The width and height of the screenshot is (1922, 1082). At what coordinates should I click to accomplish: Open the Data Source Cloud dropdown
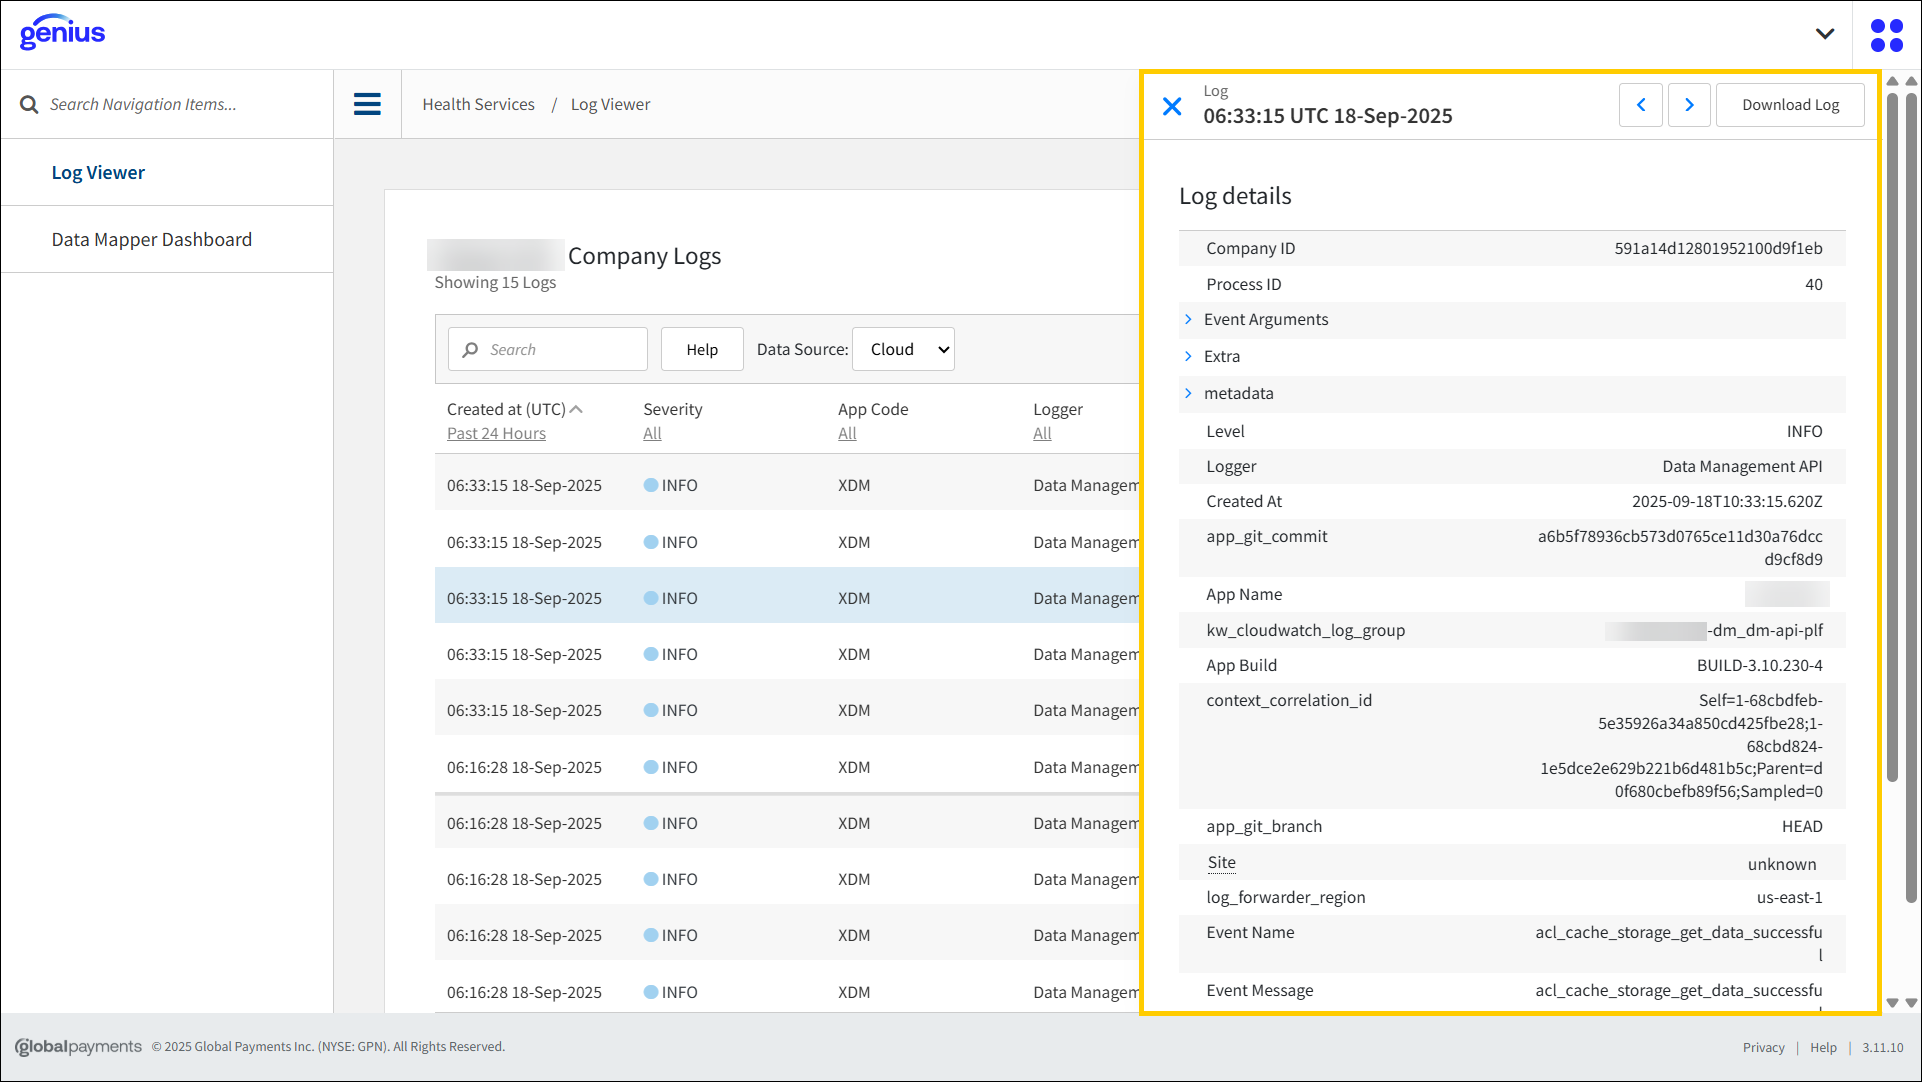coord(903,349)
